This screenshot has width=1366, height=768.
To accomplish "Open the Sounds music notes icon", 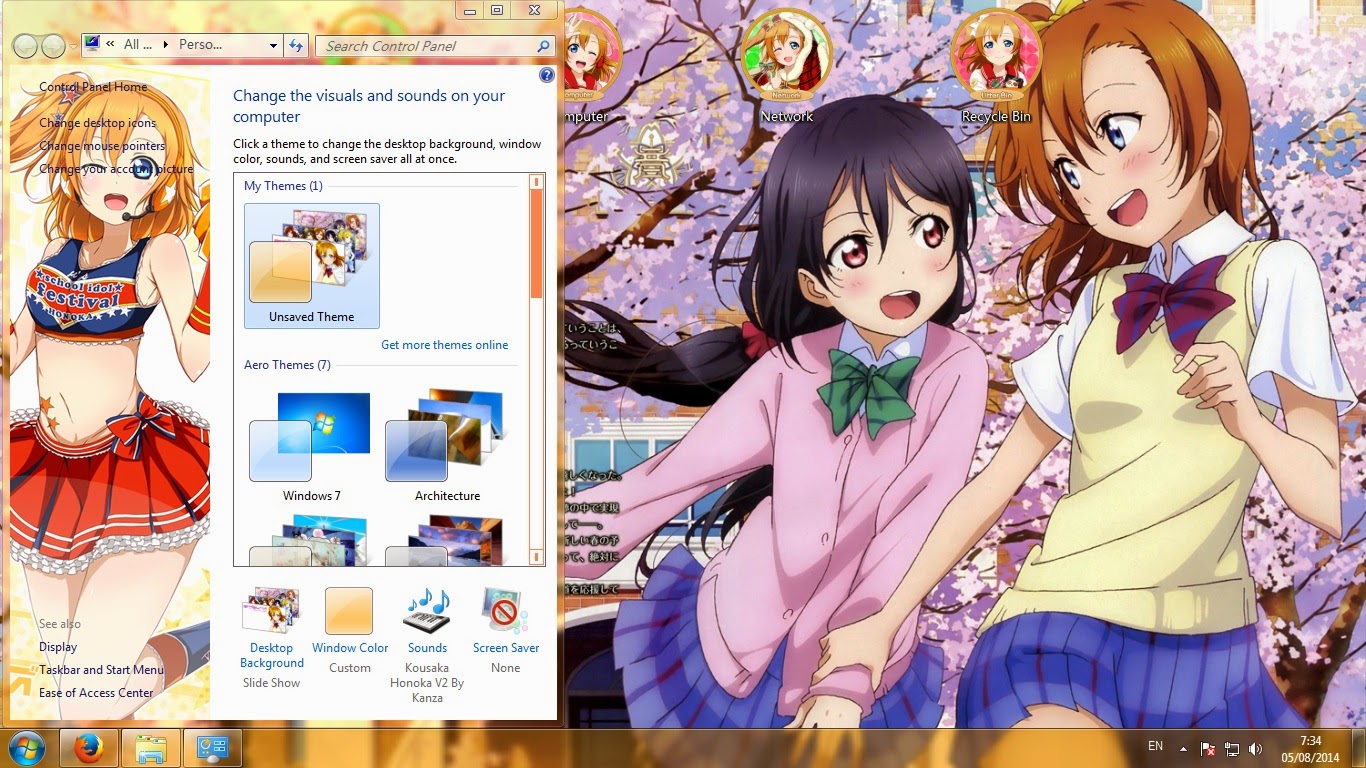I will tap(427, 611).
